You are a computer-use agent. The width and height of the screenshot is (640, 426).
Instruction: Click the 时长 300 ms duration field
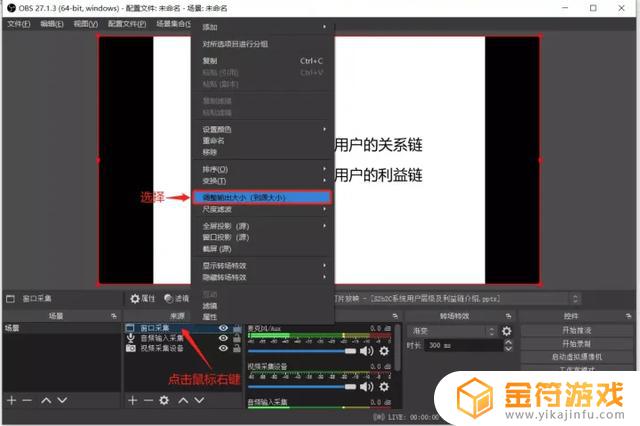pyautogui.click(x=464, y=345)
